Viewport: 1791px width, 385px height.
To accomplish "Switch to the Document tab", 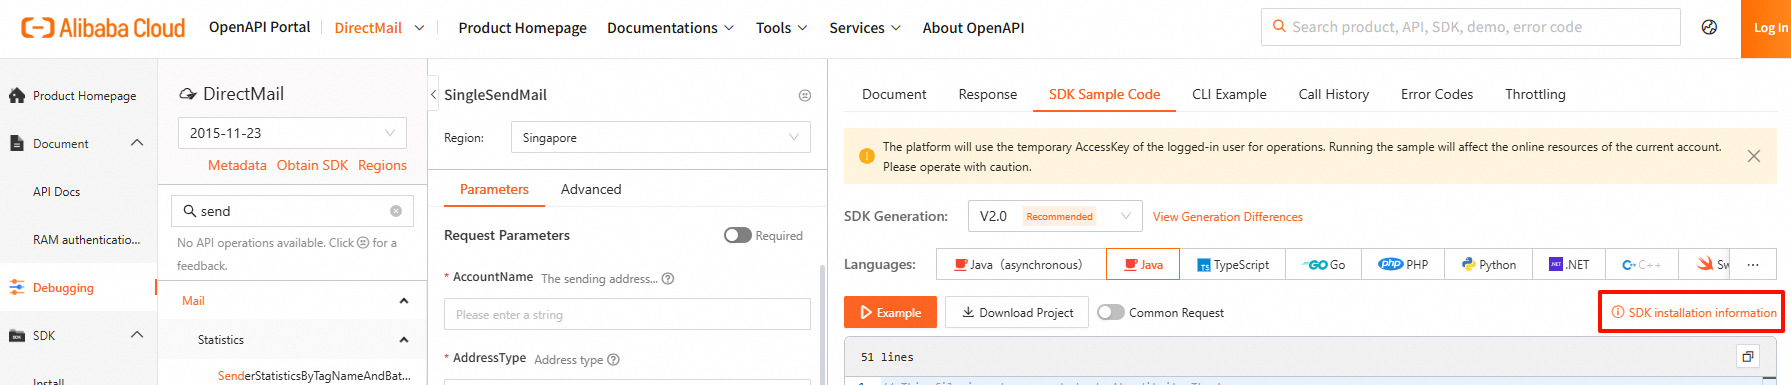I will 894,94.
